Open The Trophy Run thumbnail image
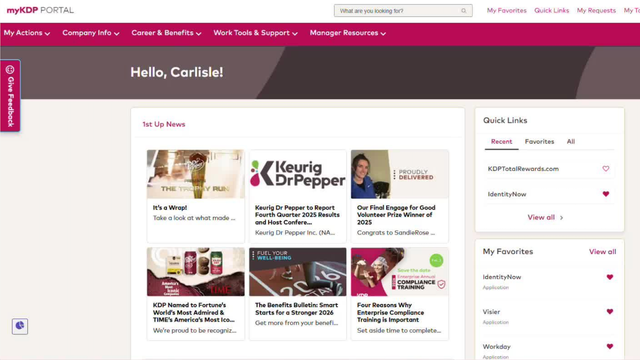The width and height of the screenshot is (640, 360). point(196,174)
